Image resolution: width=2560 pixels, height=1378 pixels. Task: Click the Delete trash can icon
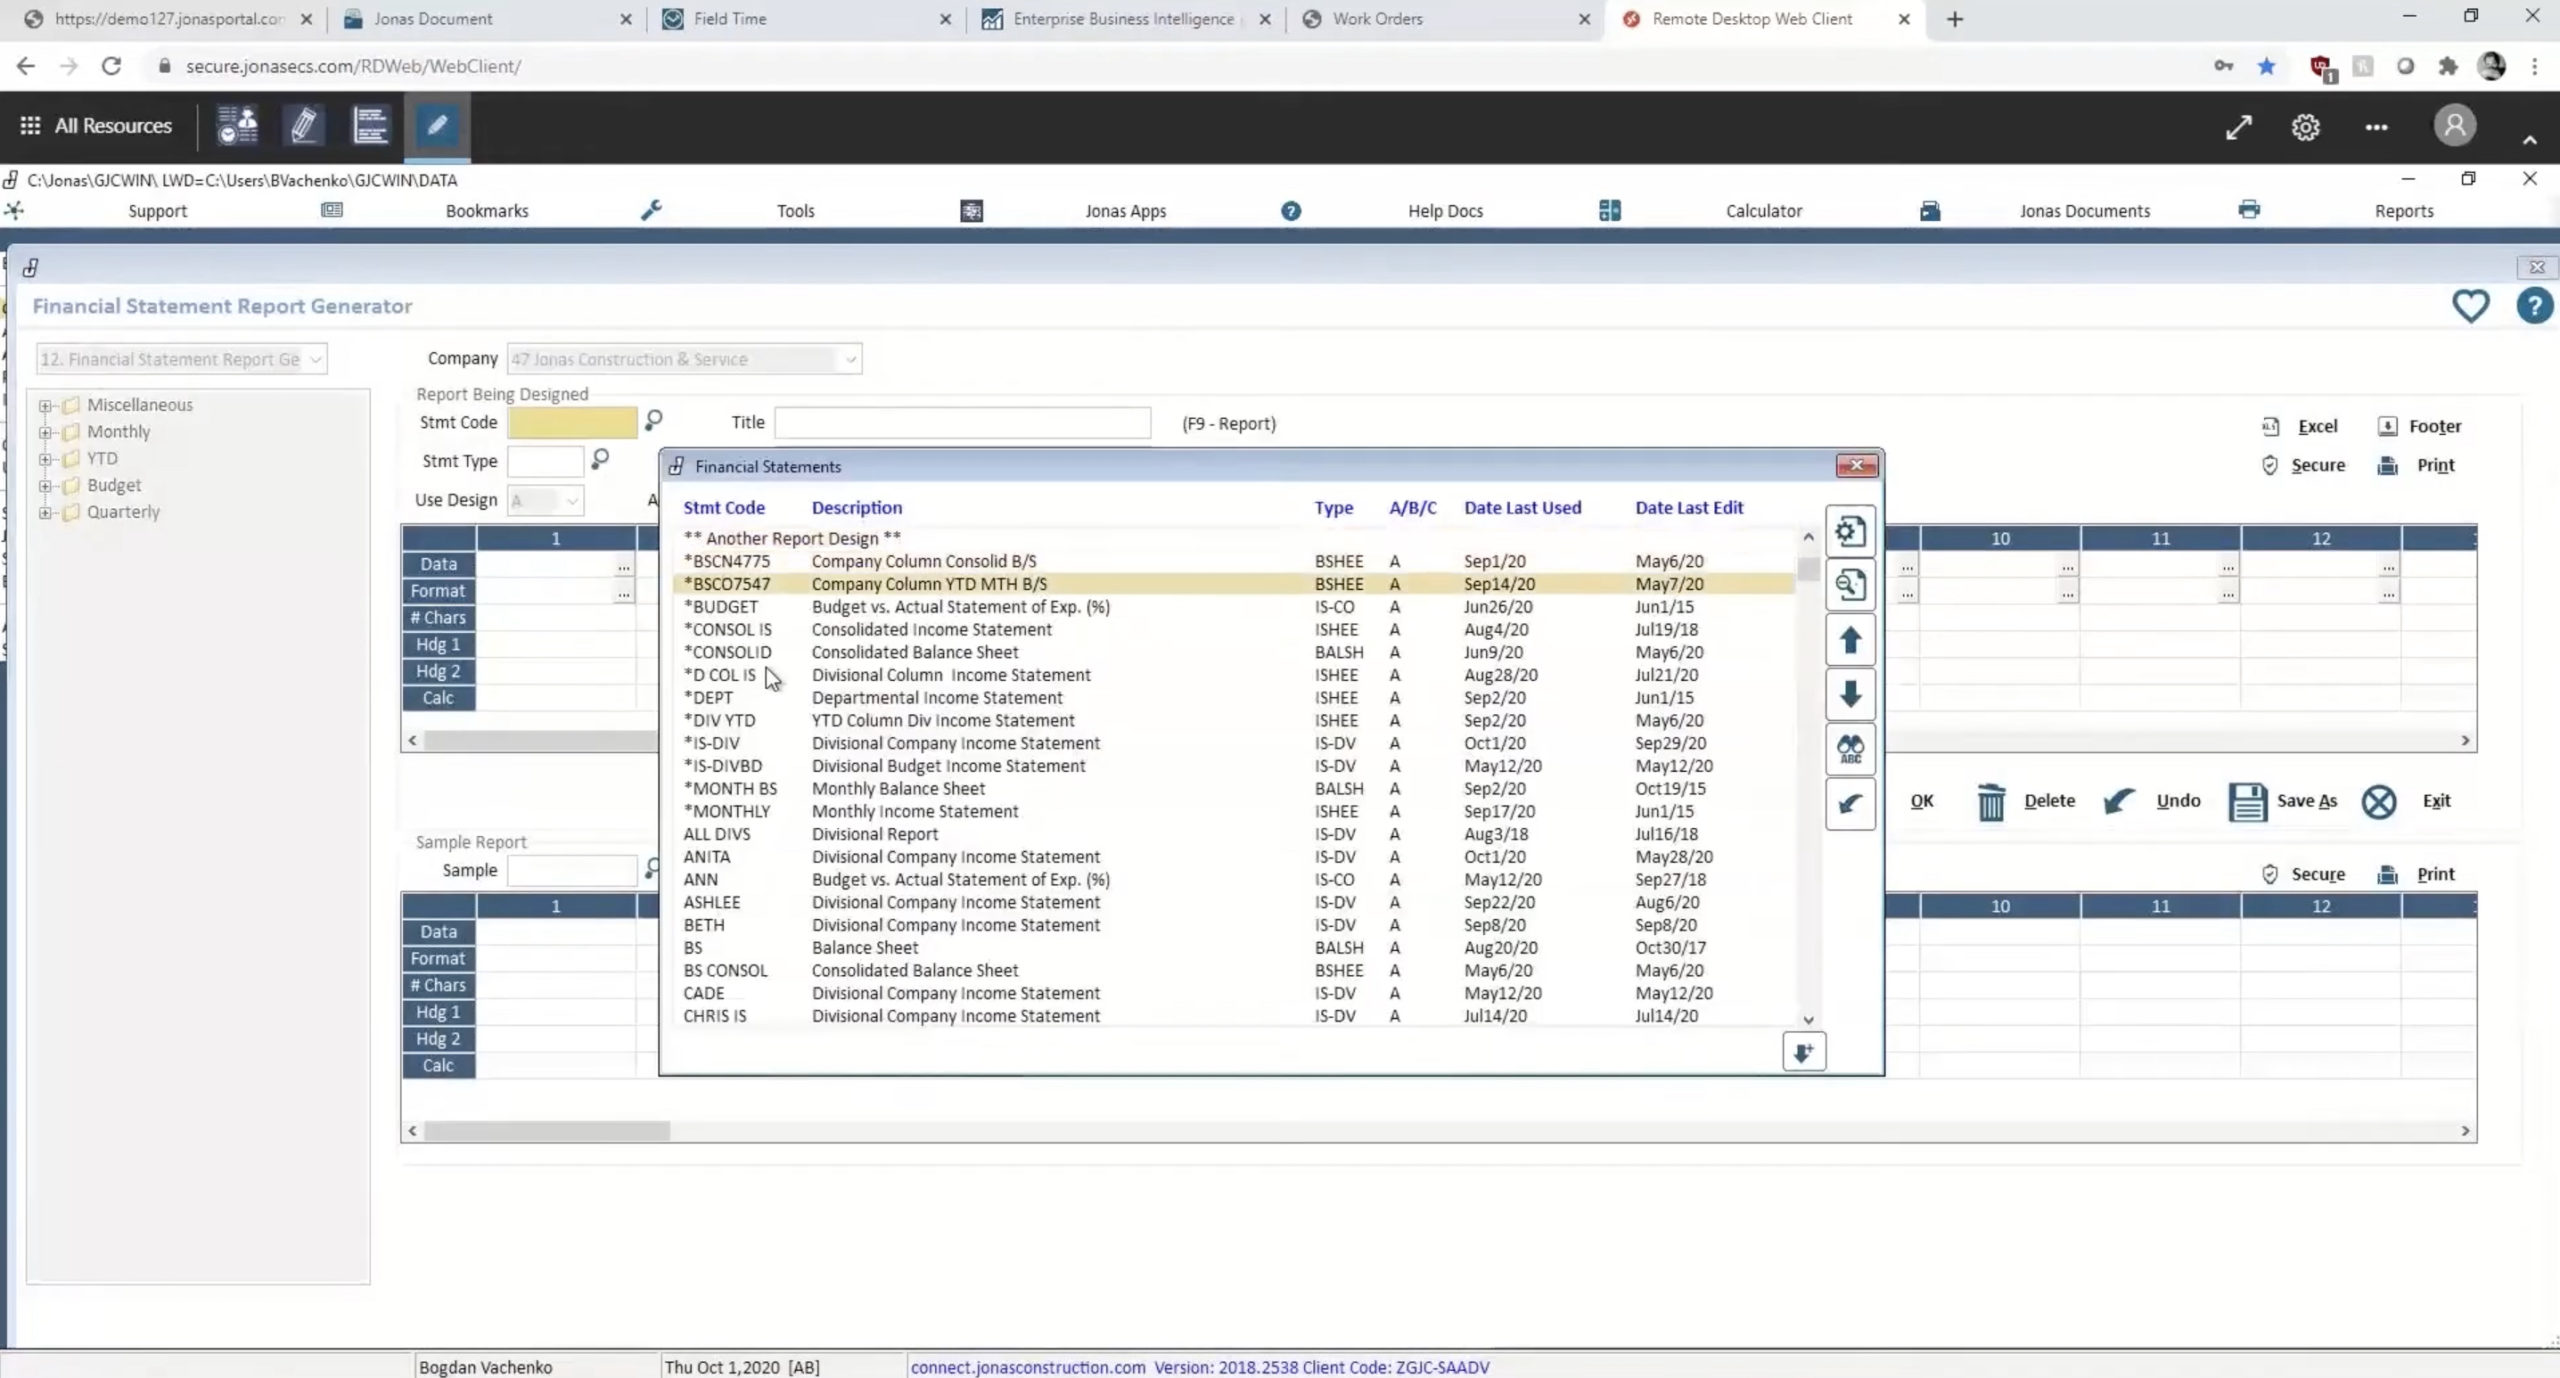(x=1991, y=801)
